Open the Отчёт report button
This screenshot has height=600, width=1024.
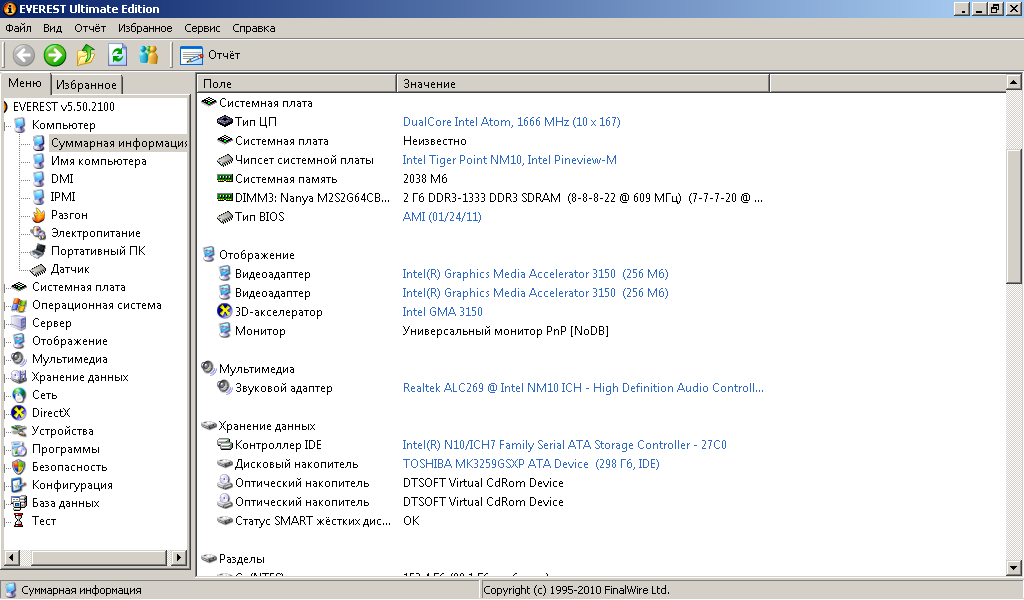(210, 55)
